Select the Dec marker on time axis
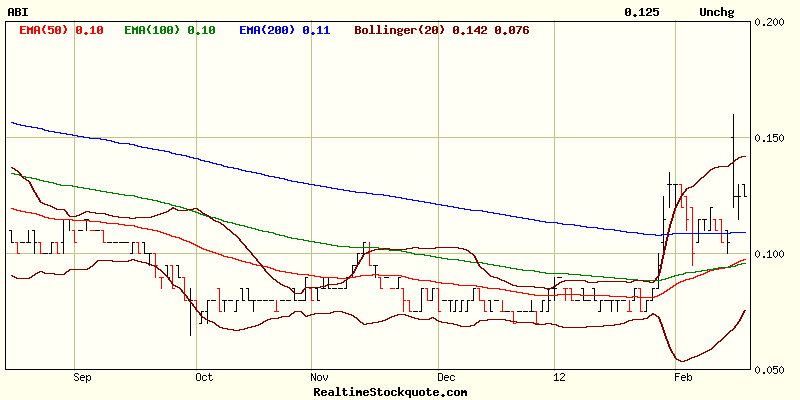Viewport: 800px width, 400px height. click(x=446, y=378)
